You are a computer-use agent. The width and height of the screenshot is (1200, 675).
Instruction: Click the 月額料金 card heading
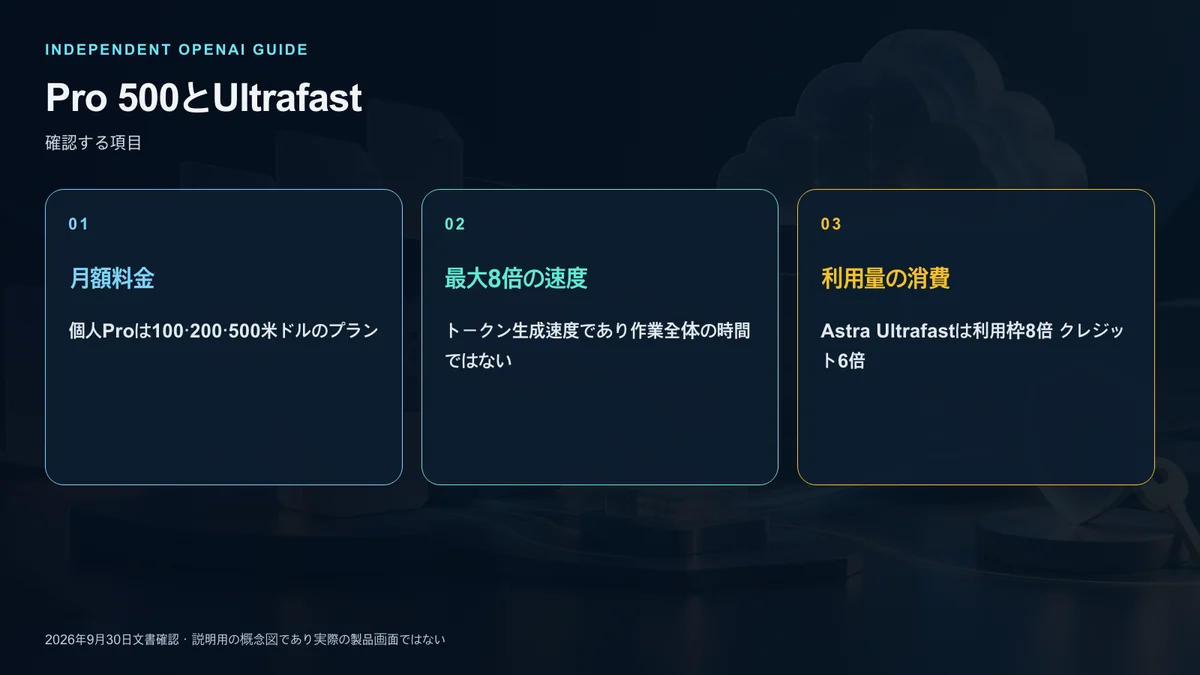[111, 279]
